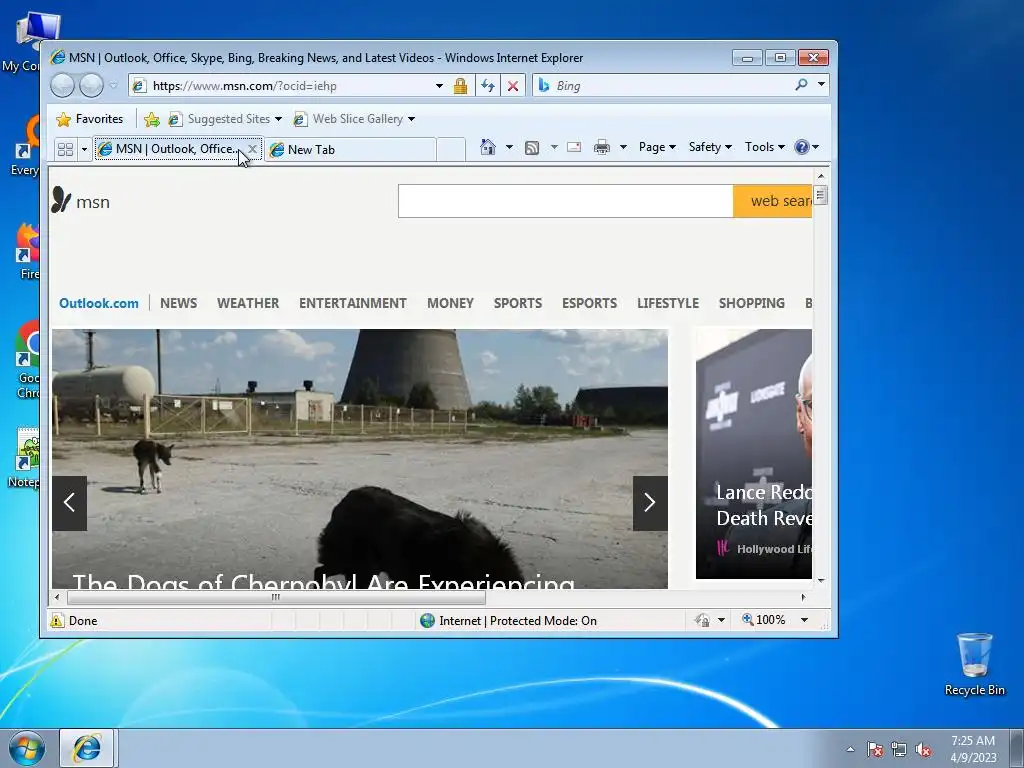Open the SPORTS section
Image resolution: width=1024 pixels, height=768 pixels.
coord(518,303)
